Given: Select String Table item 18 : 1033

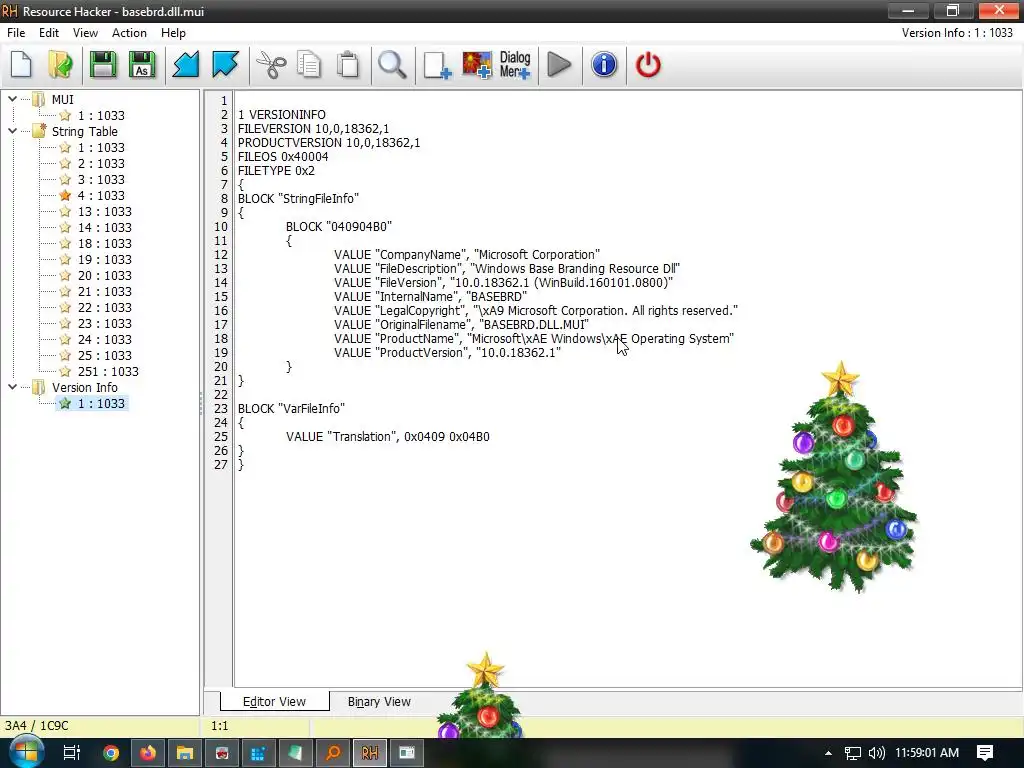Looking at the screenshot, I should point(104,244).
